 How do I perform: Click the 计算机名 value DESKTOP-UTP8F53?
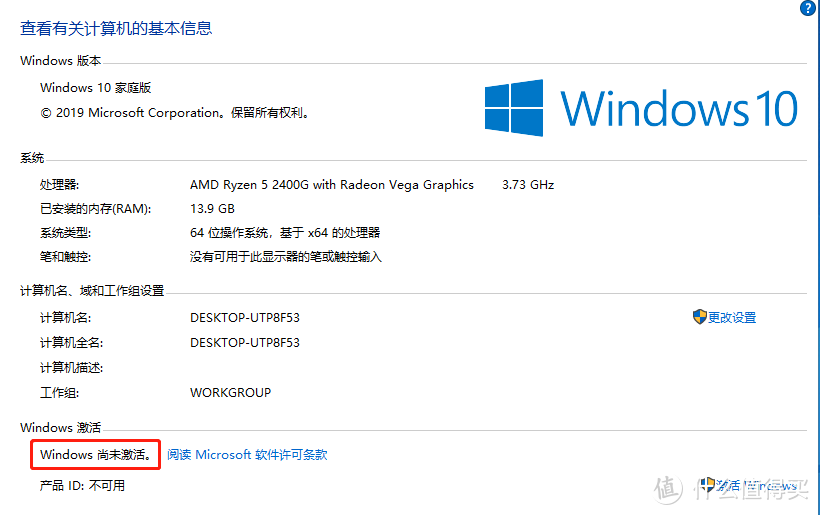coord(245,318)
